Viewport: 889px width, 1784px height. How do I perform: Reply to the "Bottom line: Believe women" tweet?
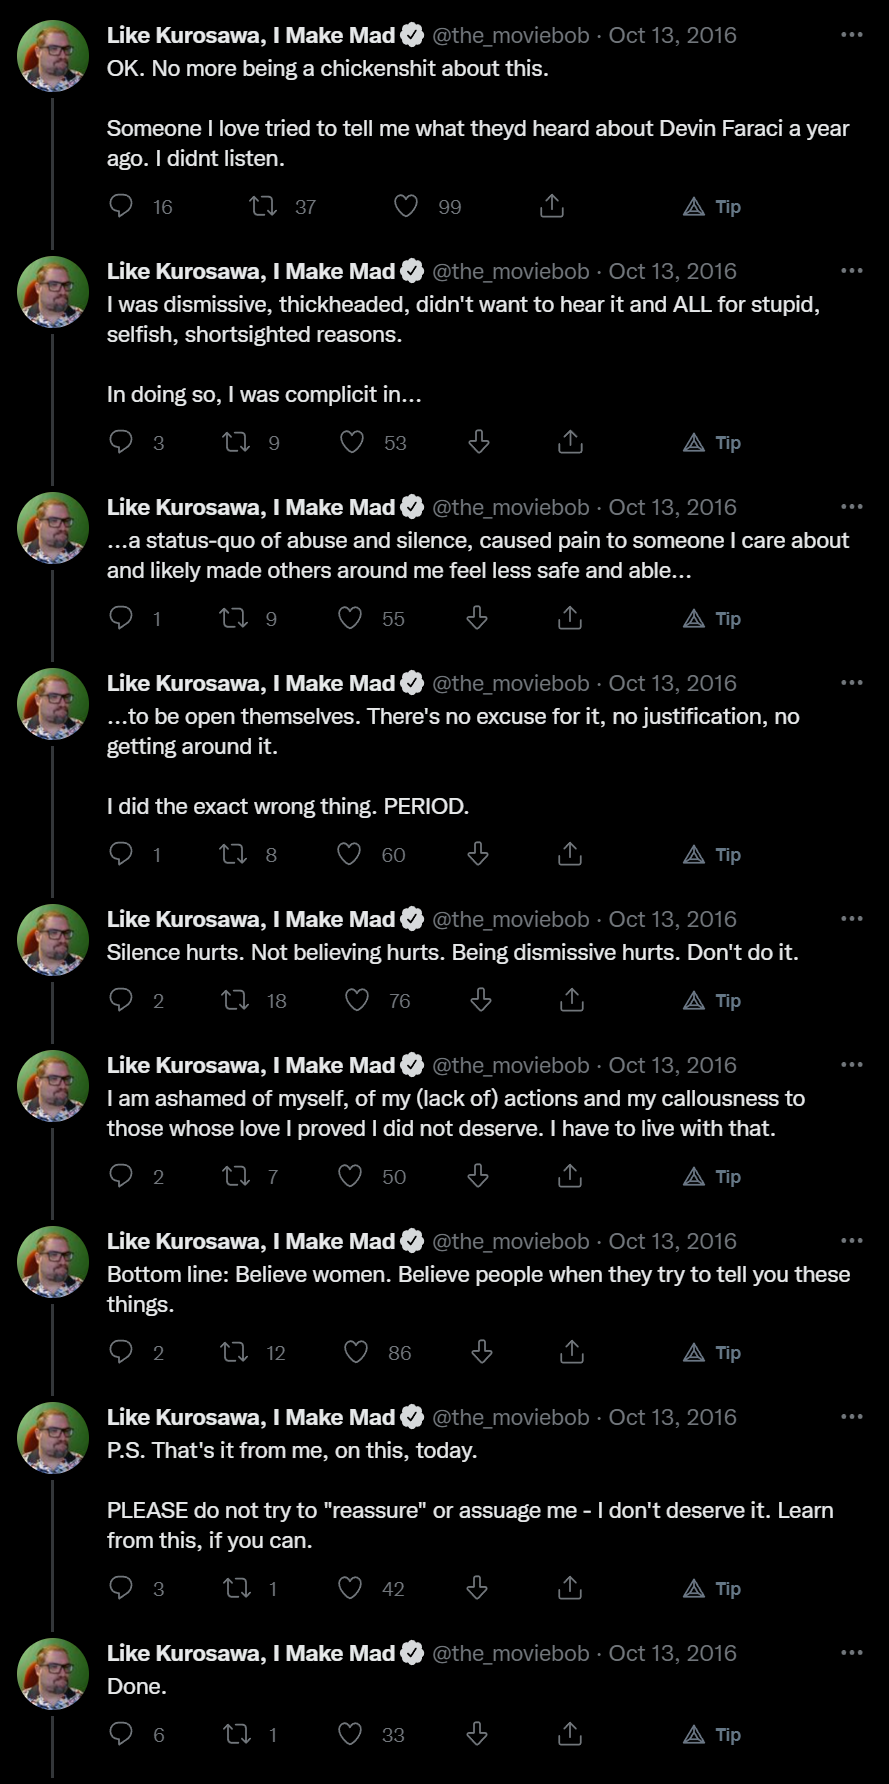pyautogui.click(x=121, y=1352)
